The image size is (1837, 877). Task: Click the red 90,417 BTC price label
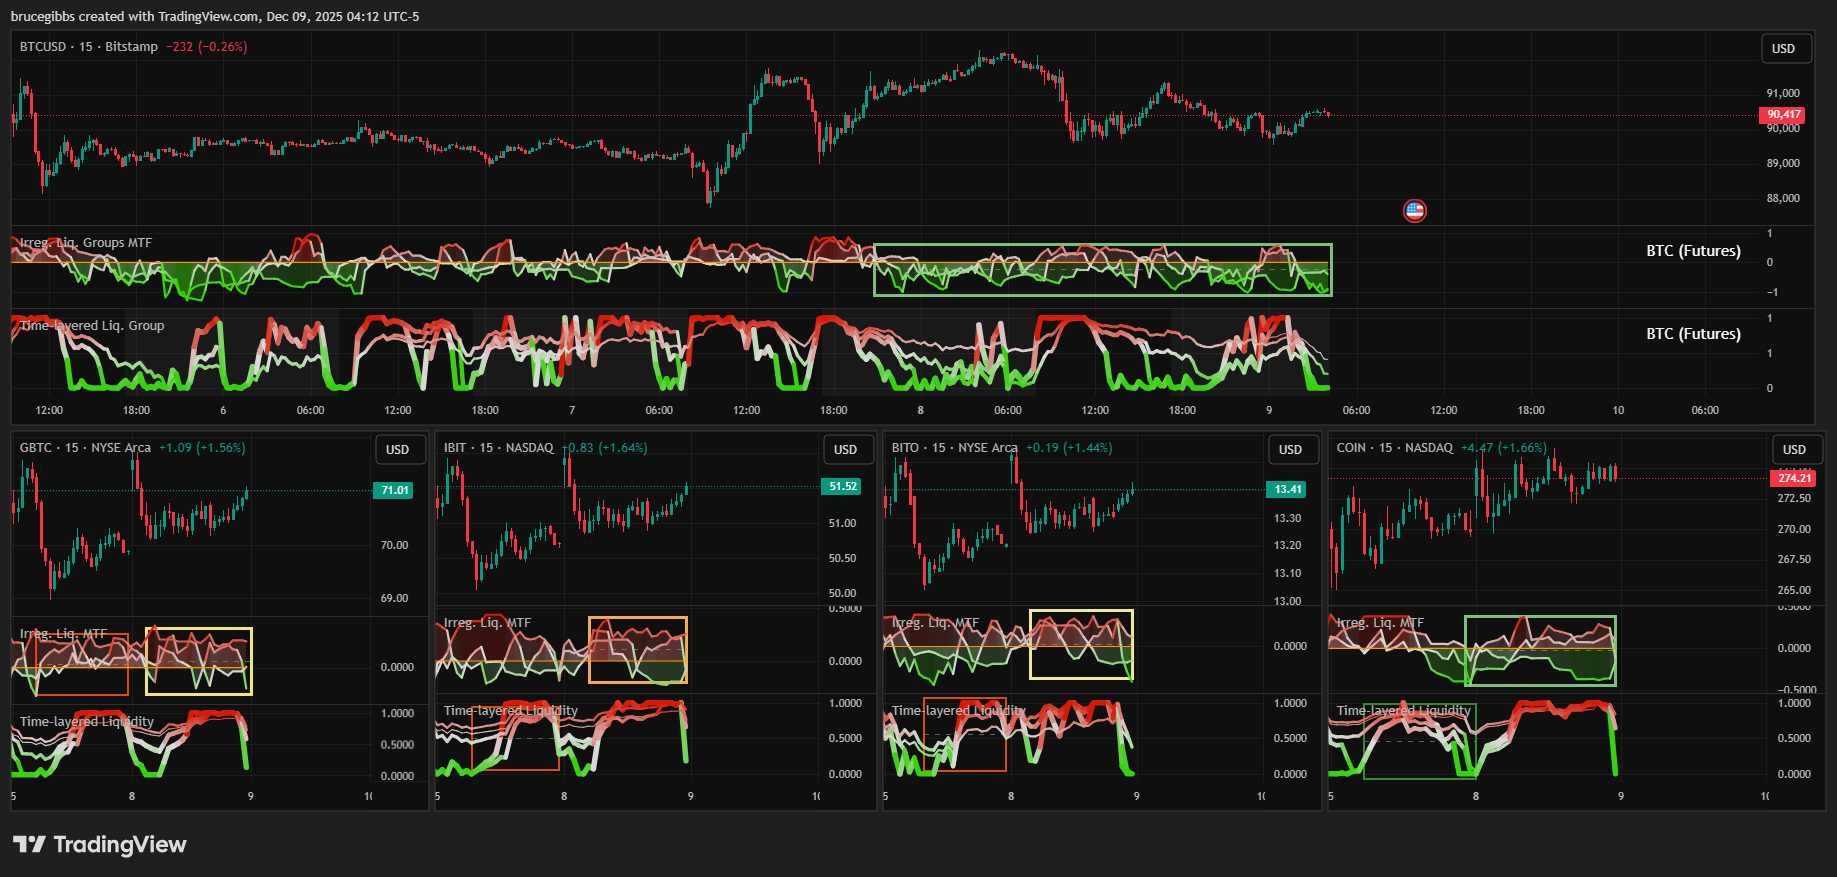tap(1782, 115)
